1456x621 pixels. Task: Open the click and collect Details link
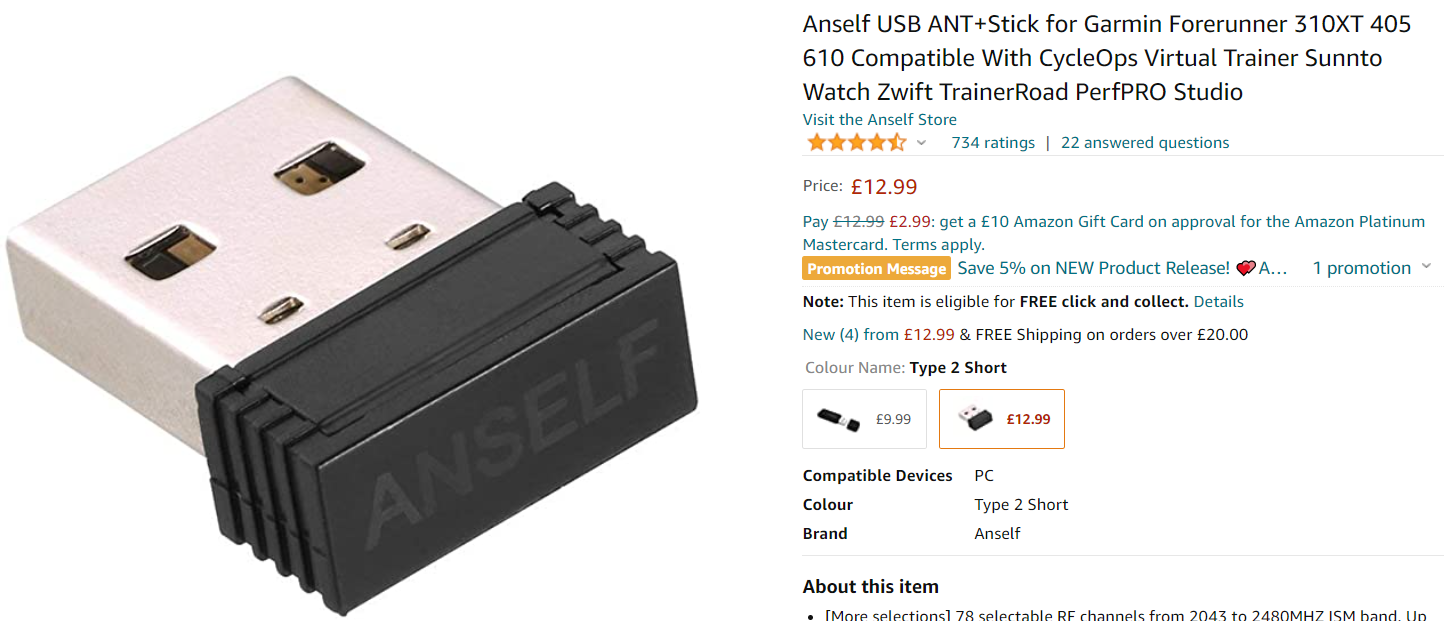coord(1218,301)
